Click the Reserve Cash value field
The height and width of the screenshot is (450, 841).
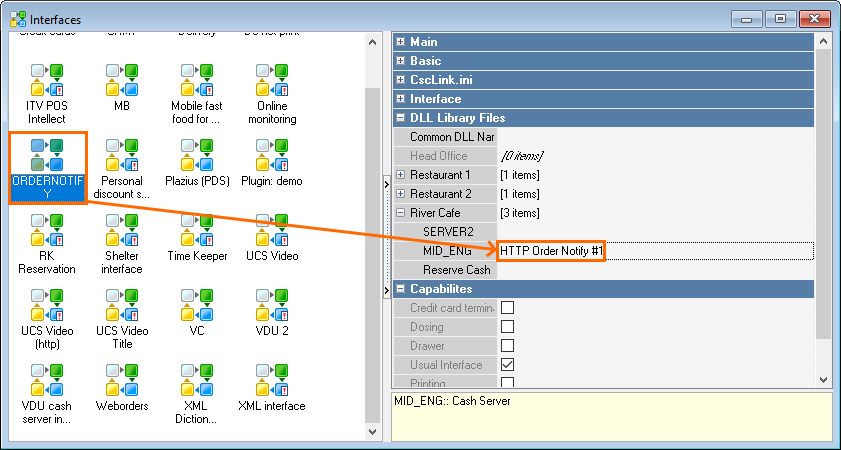(x=655, y=270)
